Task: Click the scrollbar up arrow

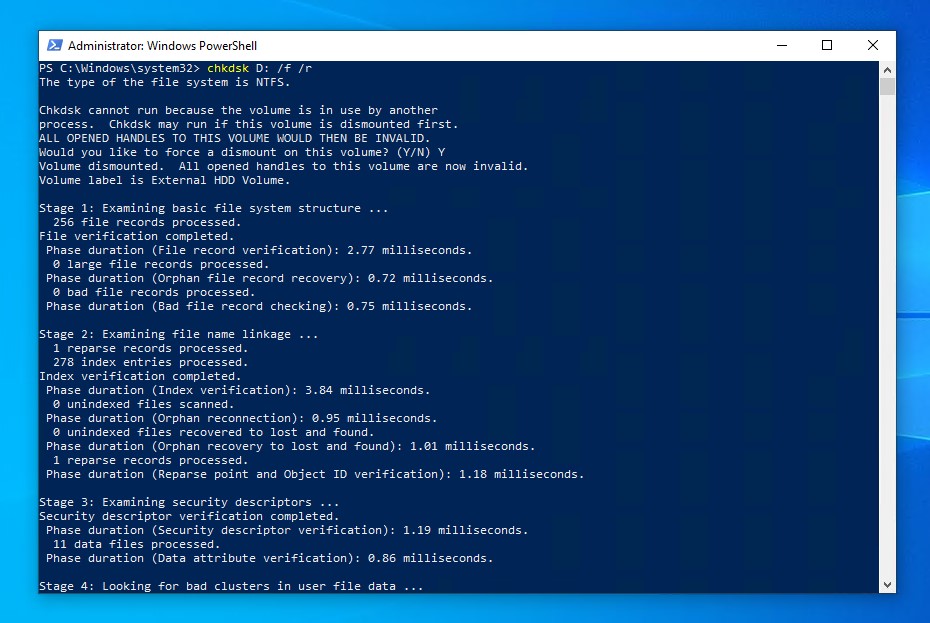Action: (x=887, y=70)
